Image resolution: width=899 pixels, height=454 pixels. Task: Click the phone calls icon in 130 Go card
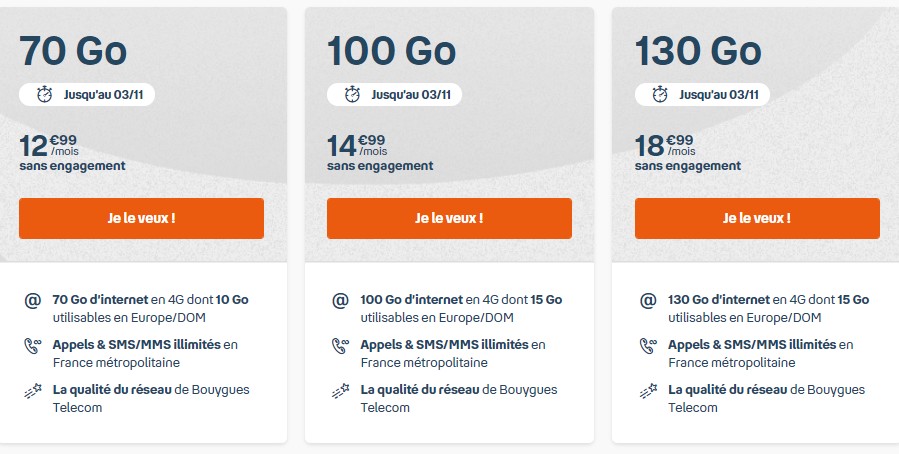[x=648, y=346]
